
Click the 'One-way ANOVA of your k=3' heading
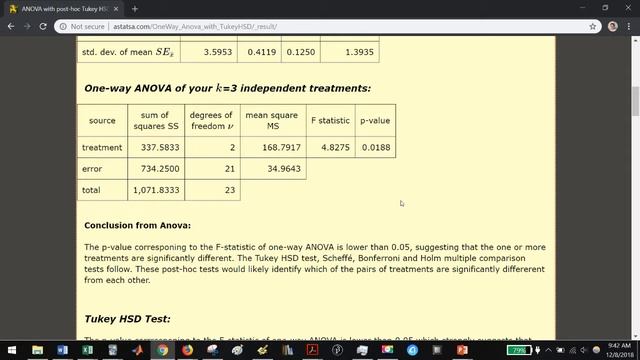(x=227, y=88)
